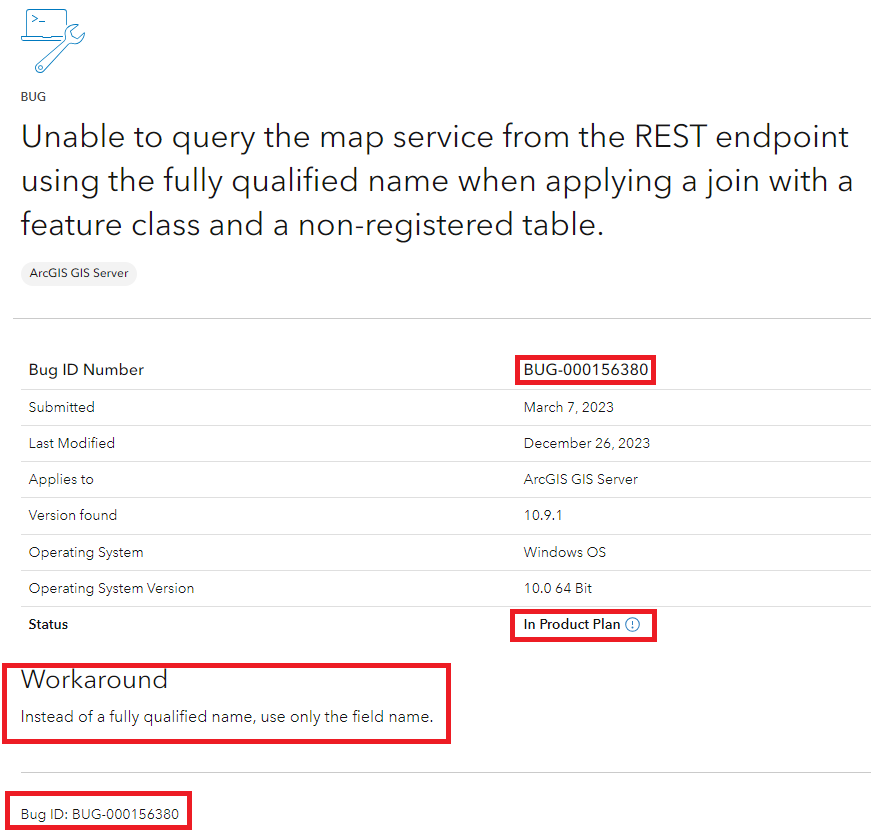Click the 10.0 64 Bit version value
Viewport: 871px width, 837px height.
(558, 588)
